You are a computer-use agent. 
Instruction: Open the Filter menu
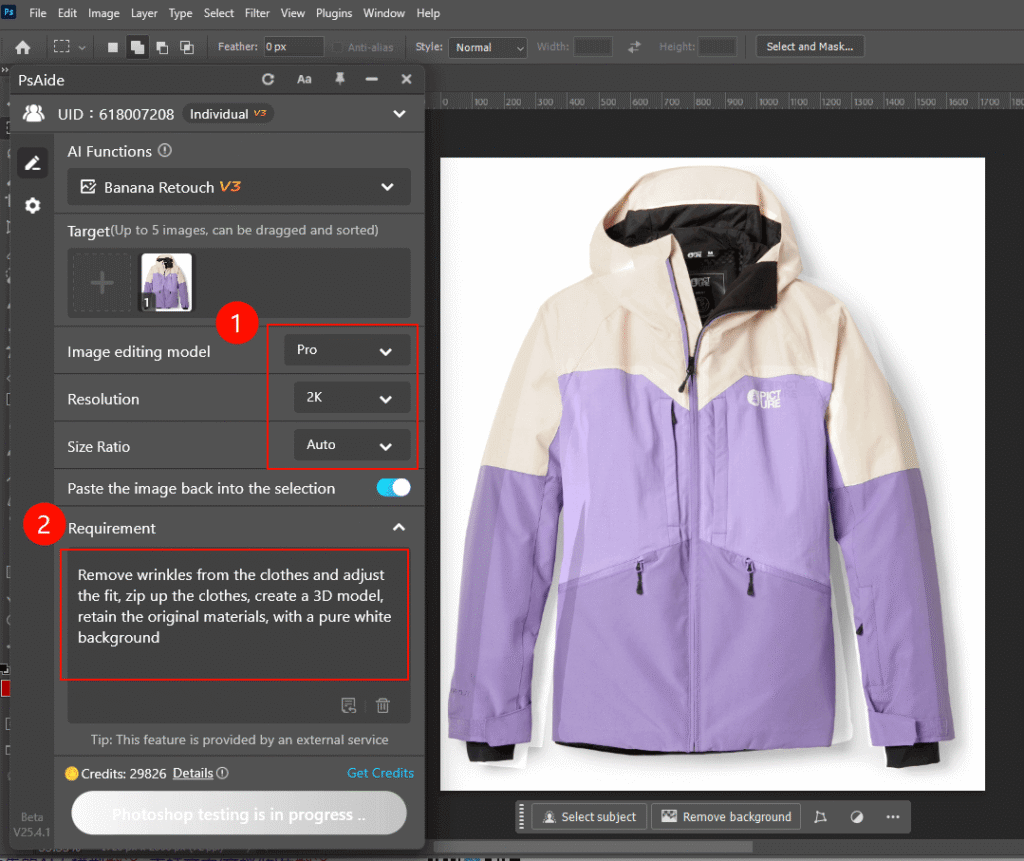[x=257, y=13]
